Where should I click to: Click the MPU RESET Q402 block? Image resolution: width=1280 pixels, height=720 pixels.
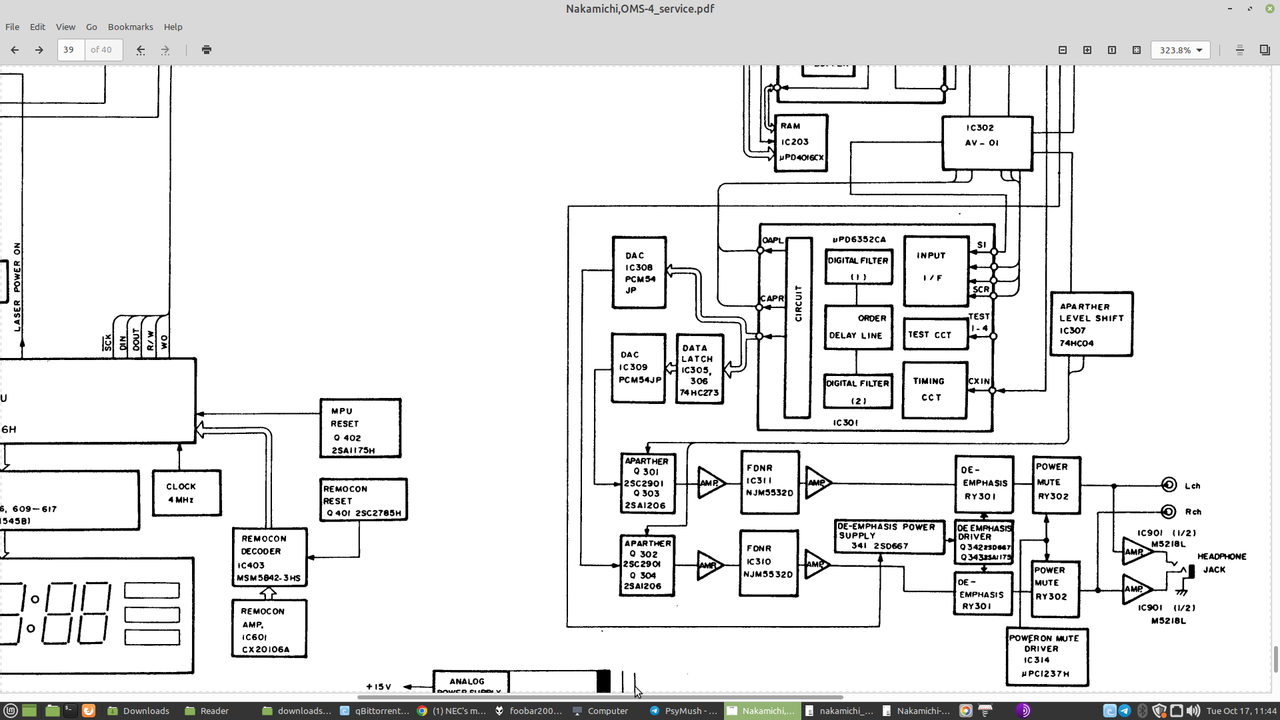tap(360, 428)
